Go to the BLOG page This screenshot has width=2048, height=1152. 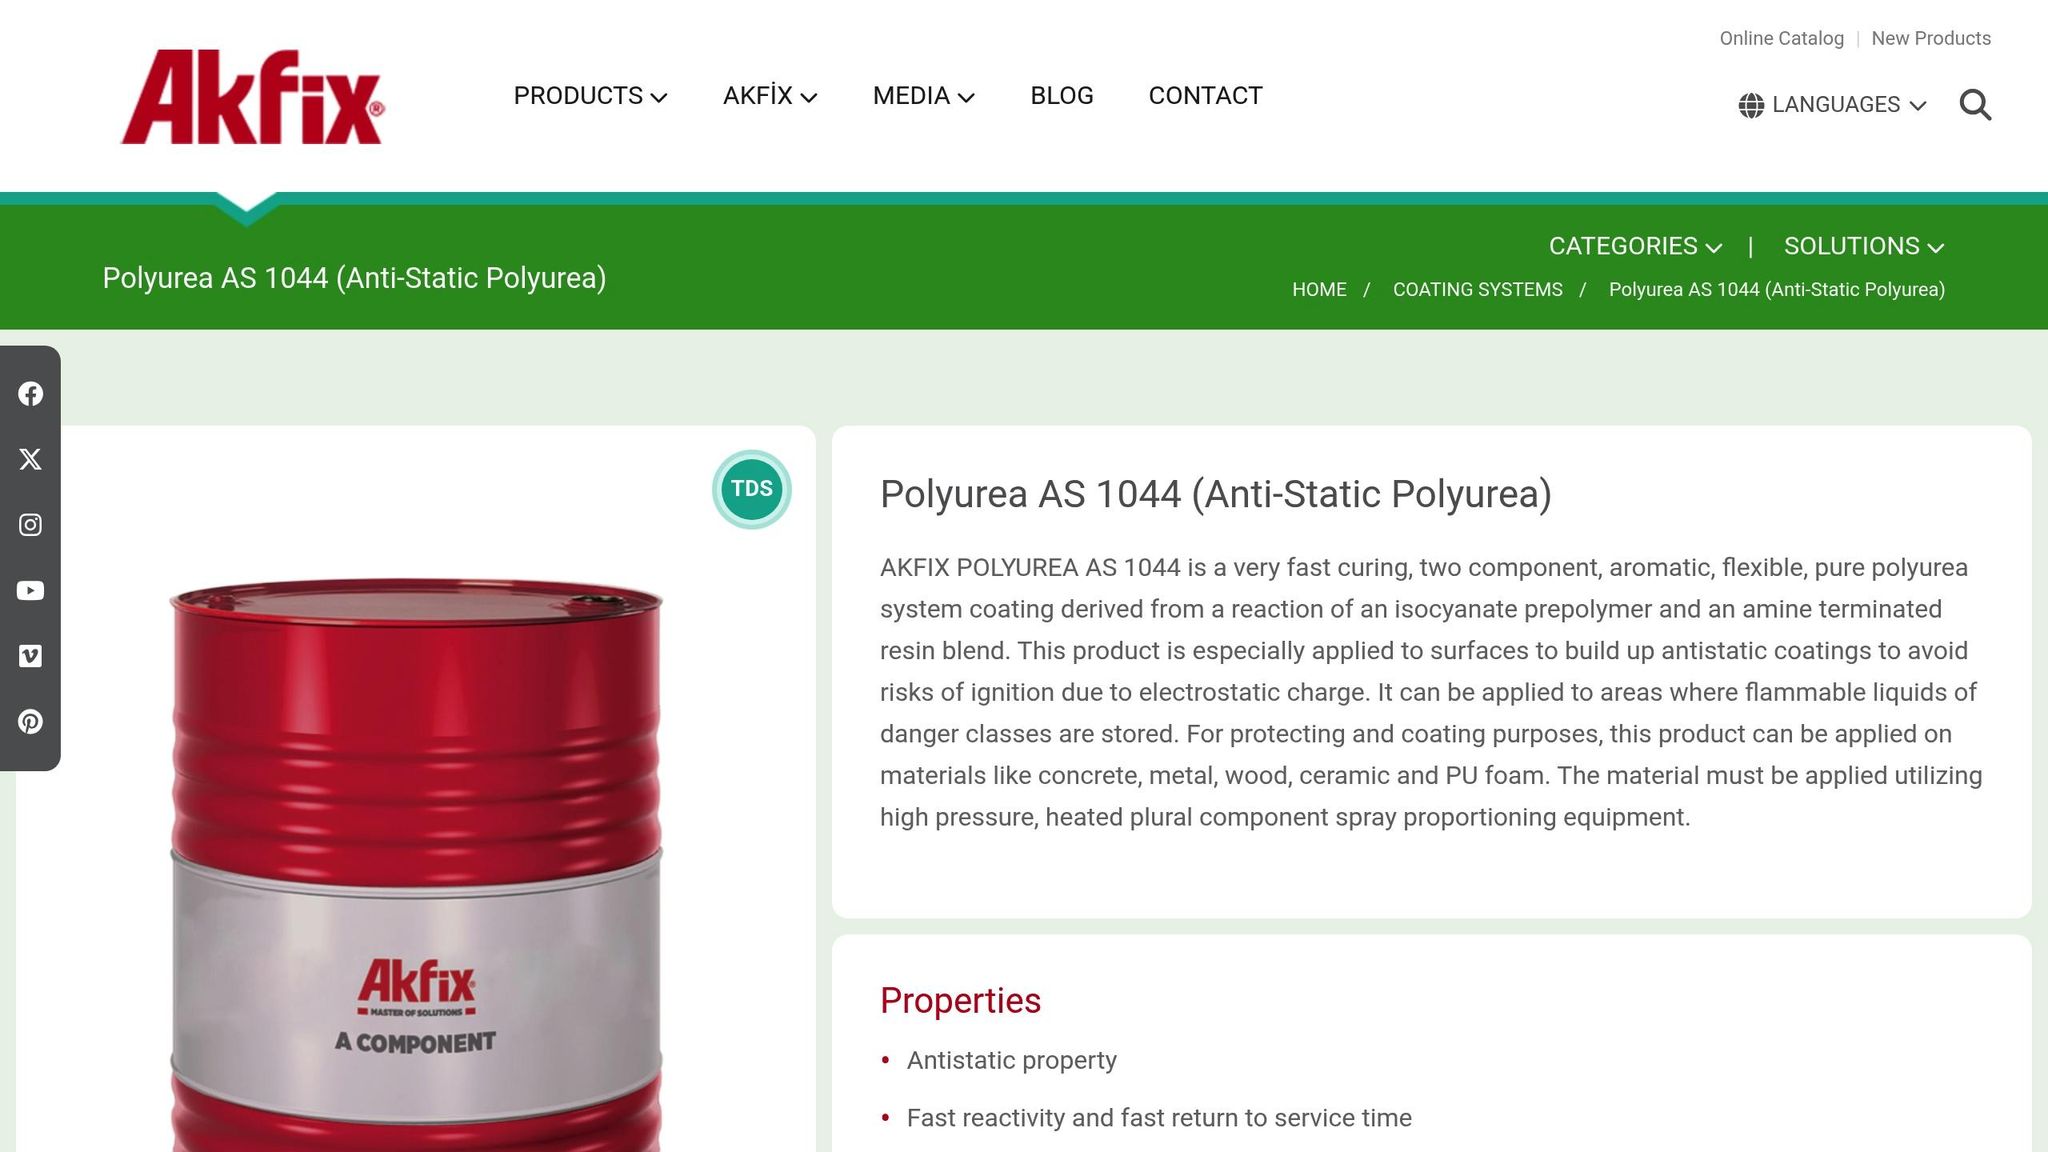point(1062,96)
